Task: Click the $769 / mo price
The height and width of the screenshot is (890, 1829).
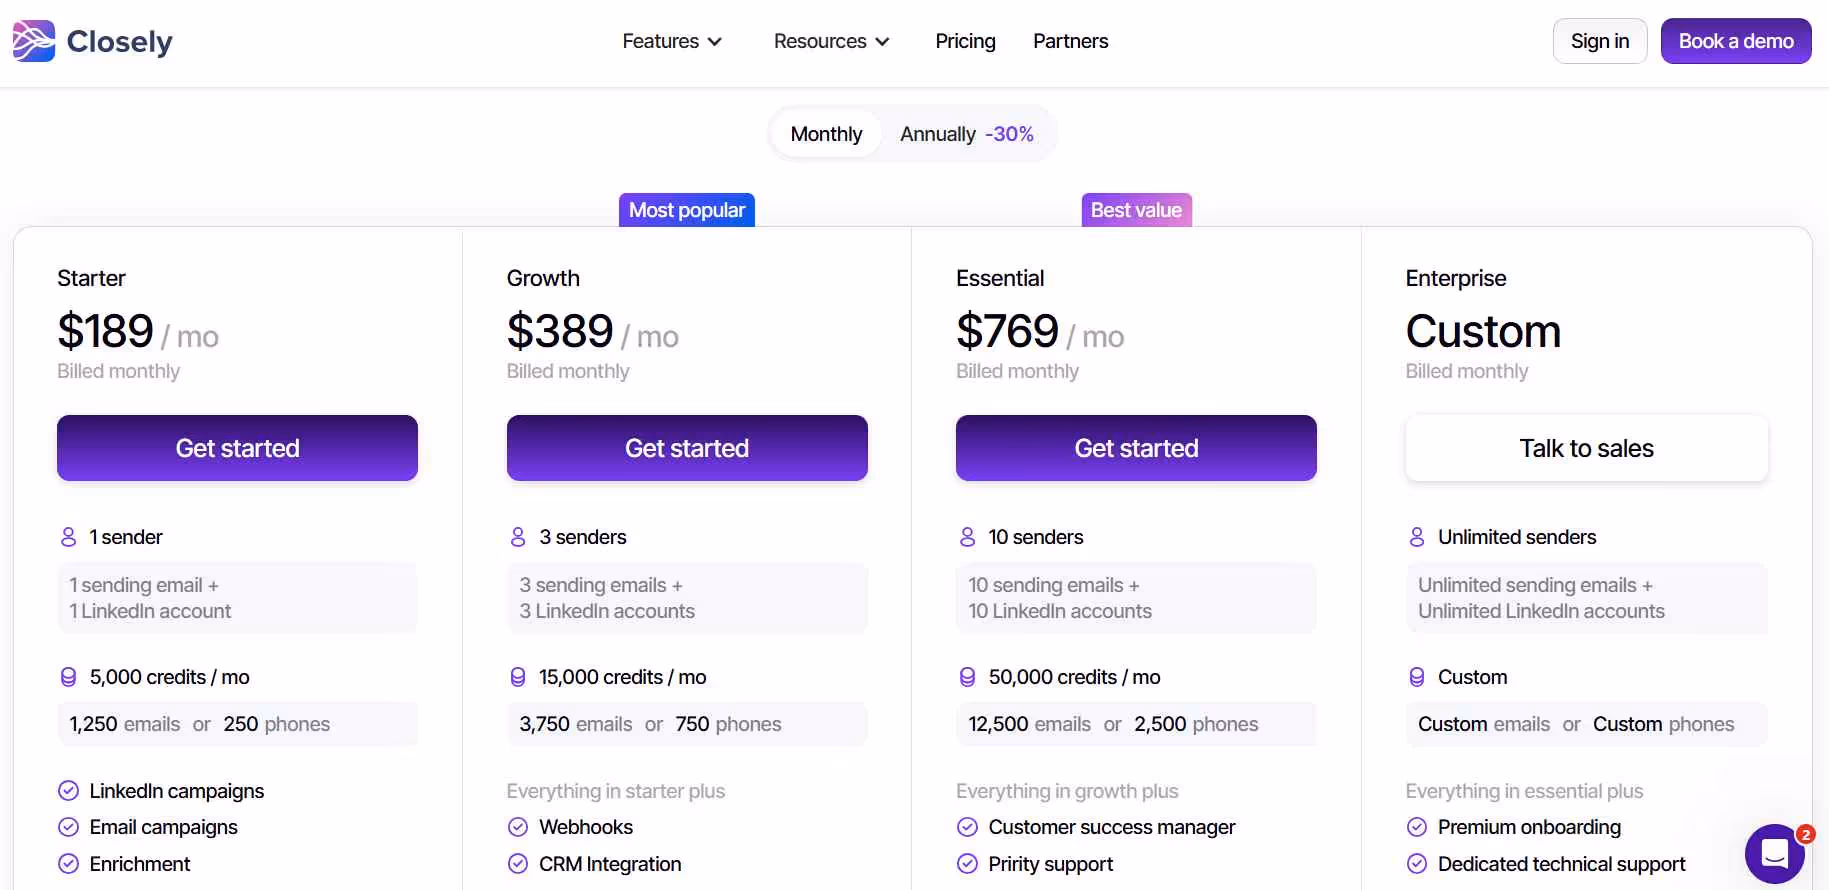Action: (1040, 332)
